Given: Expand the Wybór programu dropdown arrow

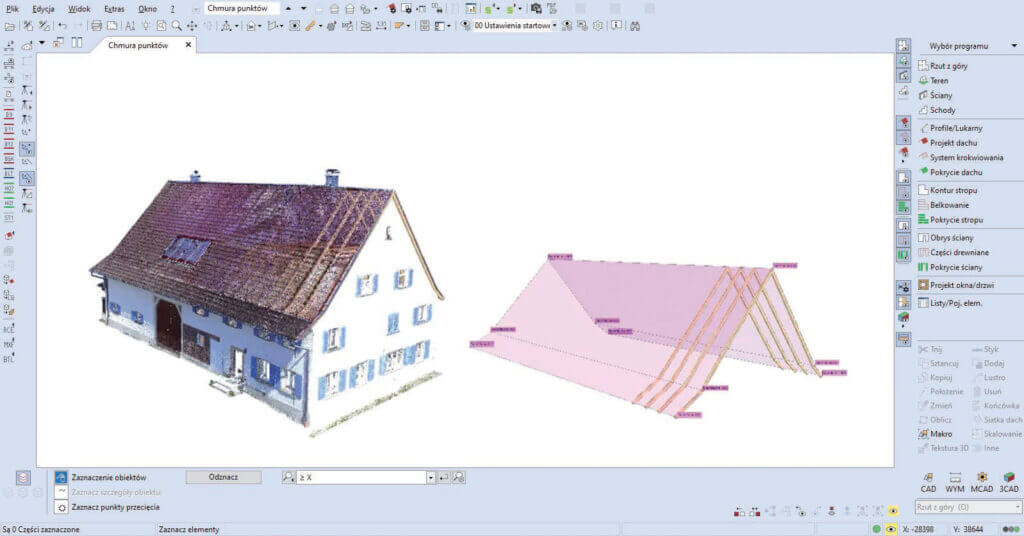Looking at the screenshot, I should coord(1014,46).
